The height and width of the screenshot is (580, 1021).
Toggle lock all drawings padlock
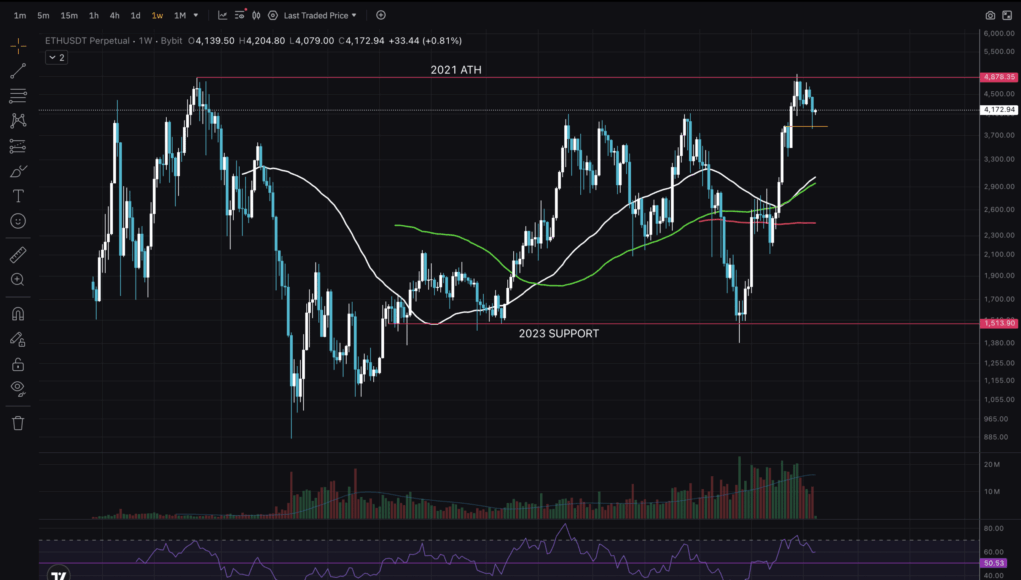[18, 363]
